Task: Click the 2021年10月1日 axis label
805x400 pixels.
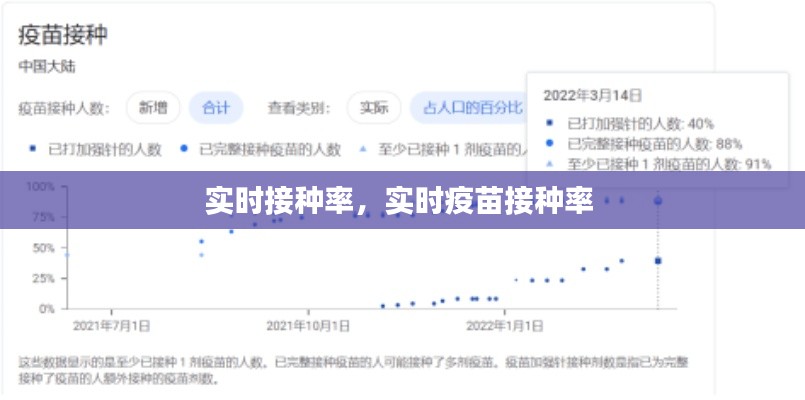Action: point(308,326)
